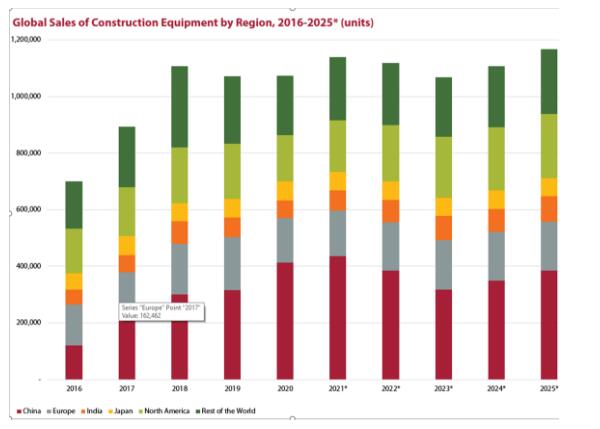The height and width of the screenshot is (429, 600).
Task: Select the 2019 Japan bar segment
Action: [232, 208]
